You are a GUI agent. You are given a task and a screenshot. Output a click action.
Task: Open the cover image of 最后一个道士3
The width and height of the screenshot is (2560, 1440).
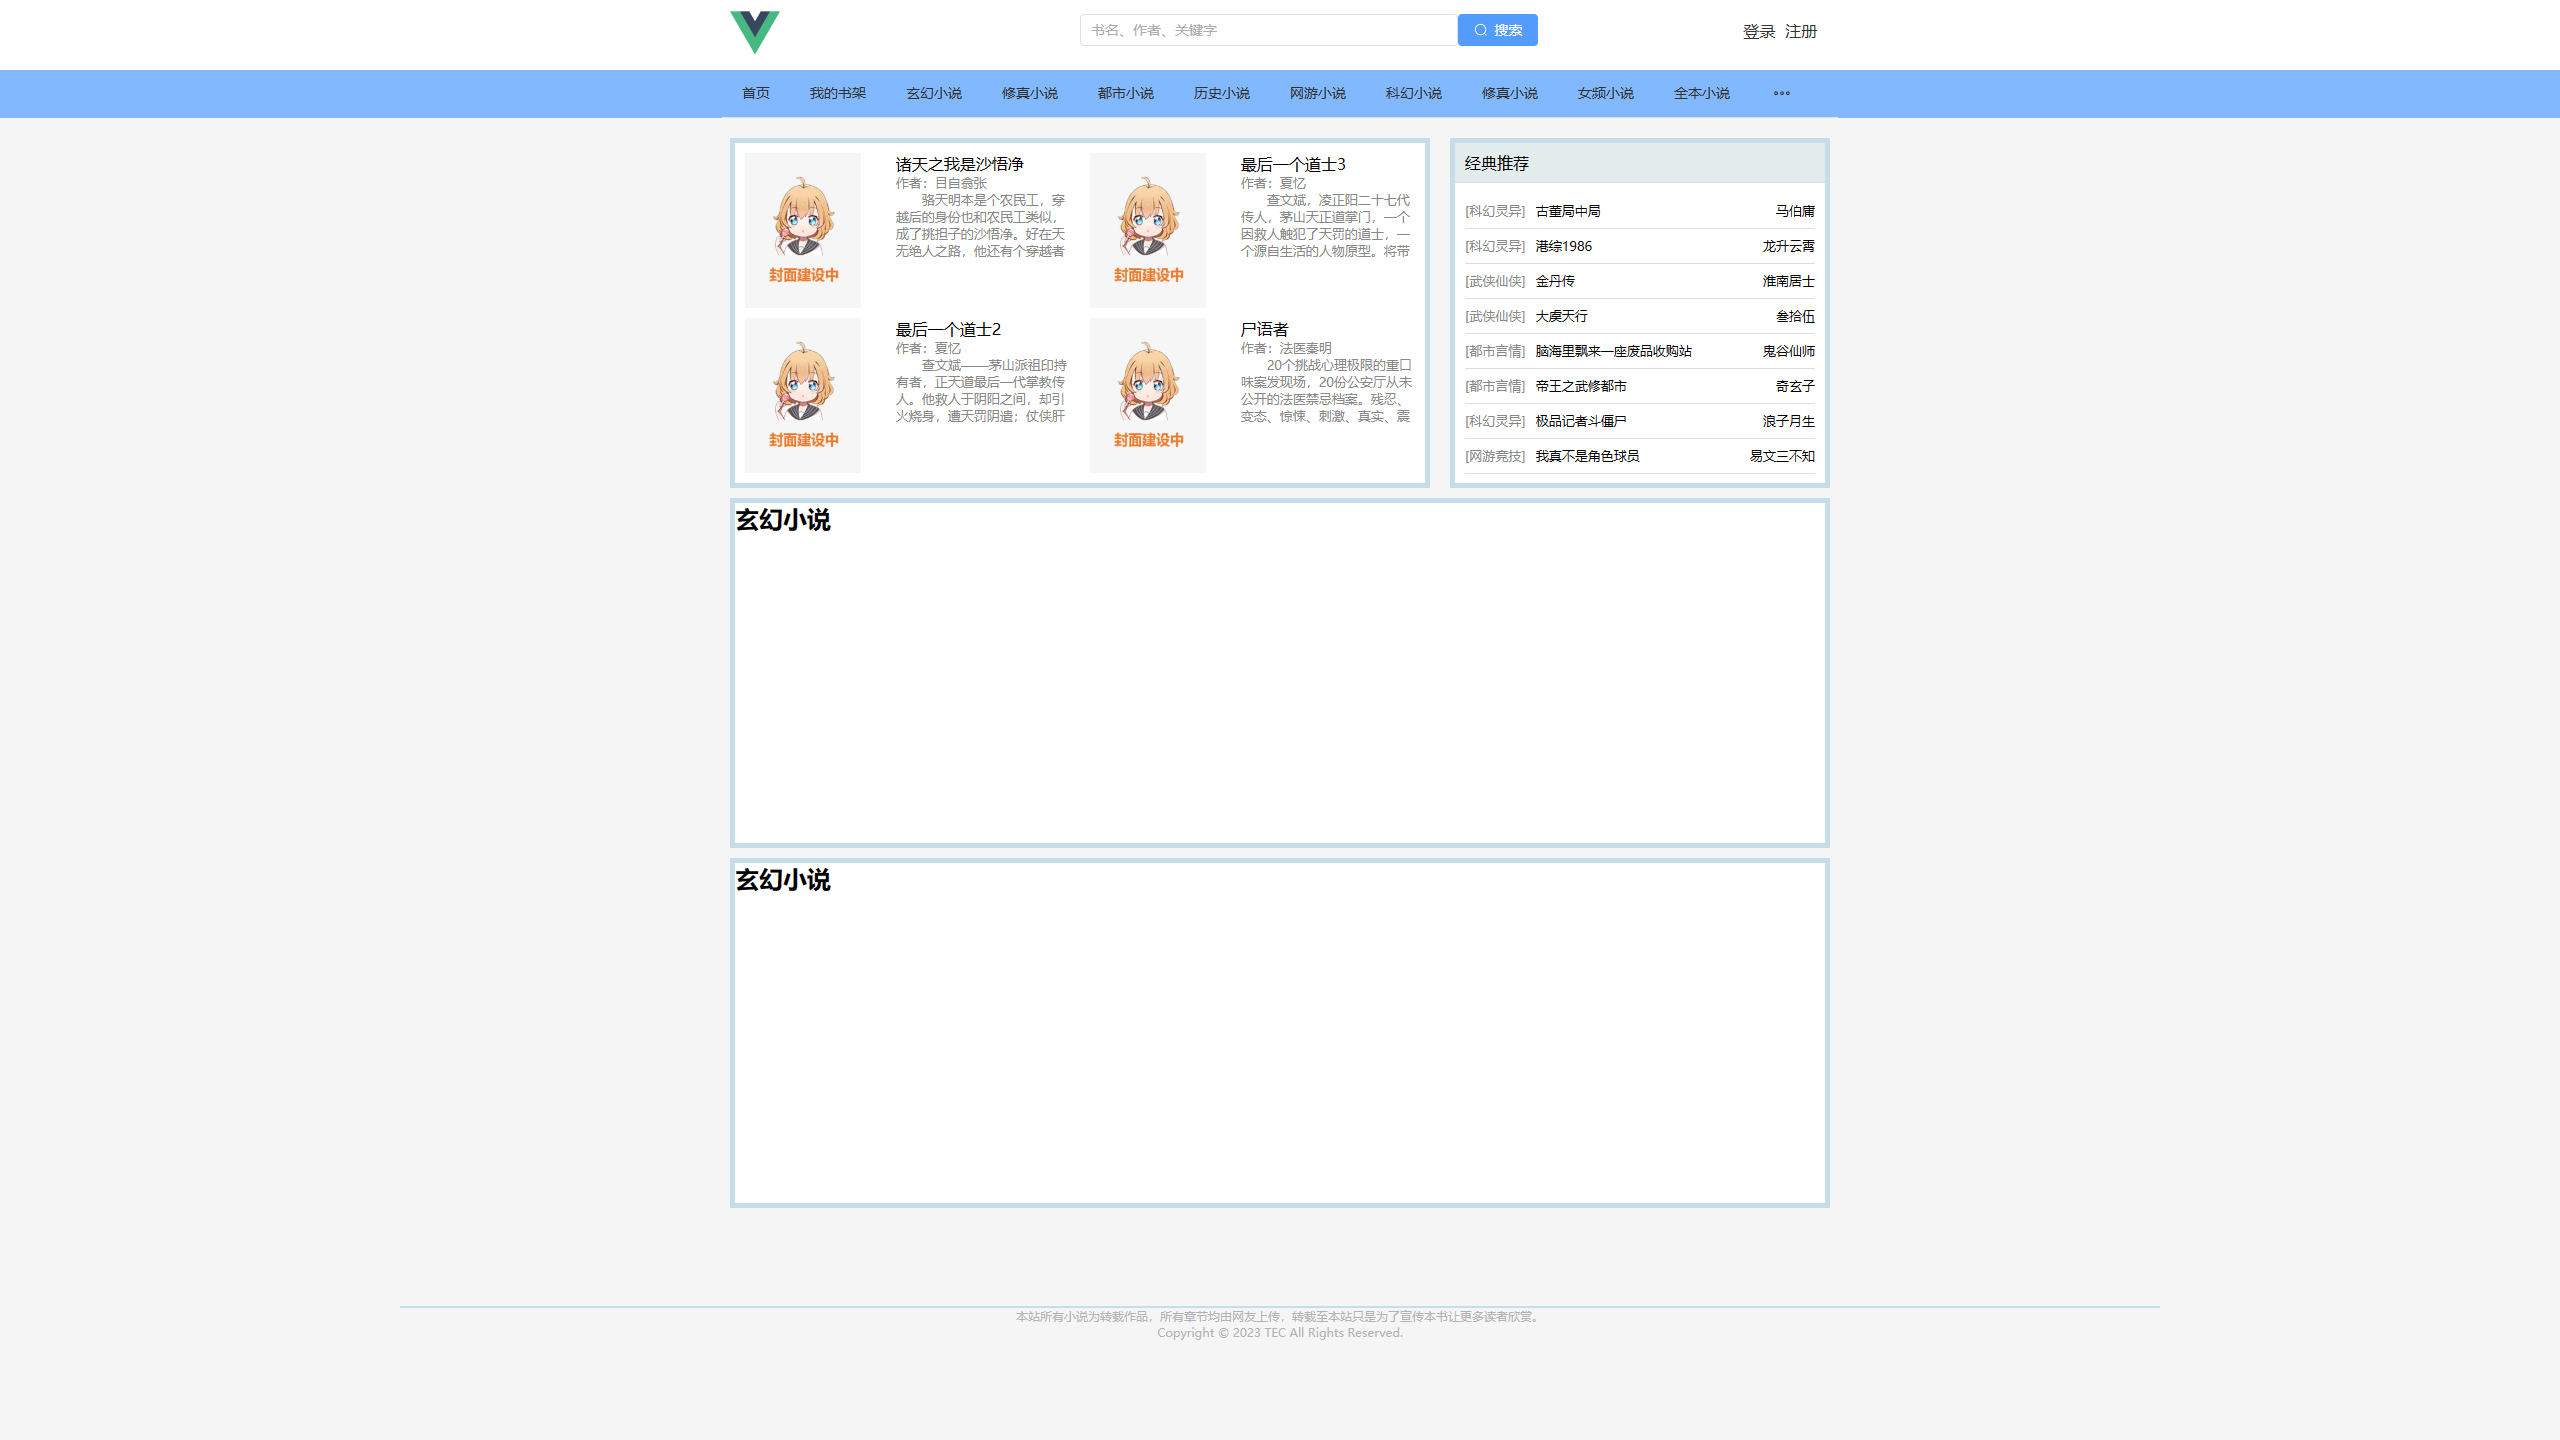coord(1147,230)
